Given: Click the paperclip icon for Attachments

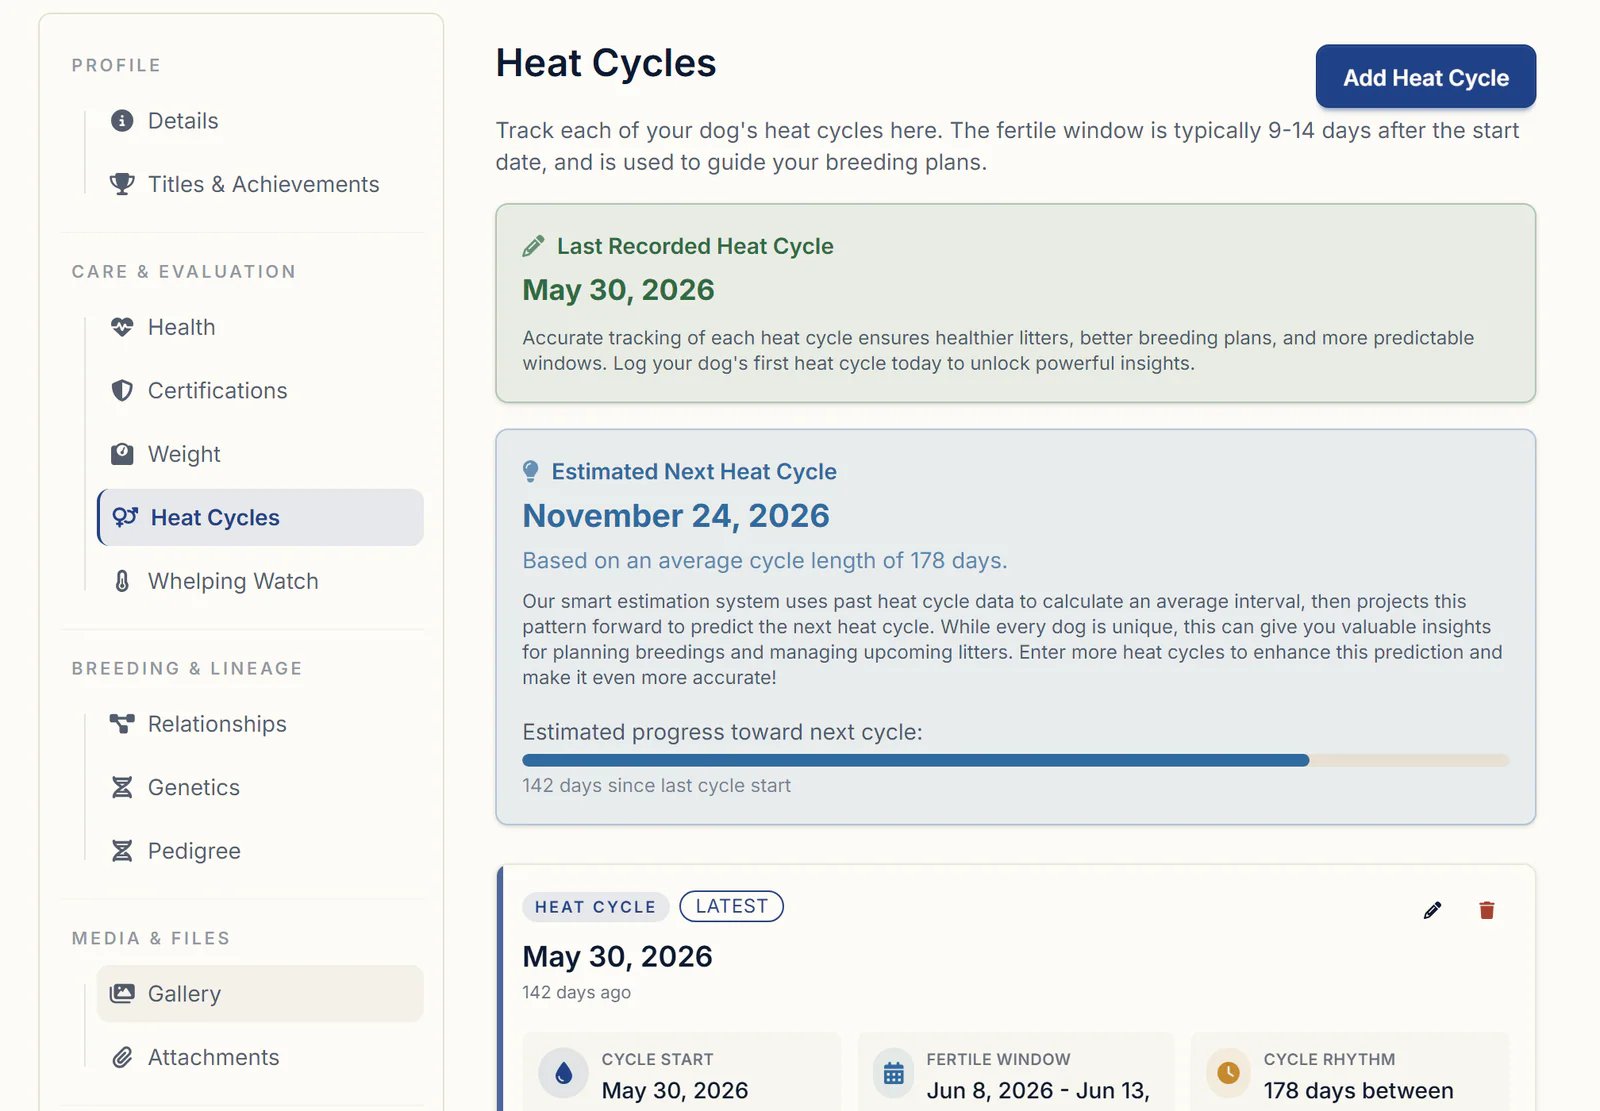Looking at the screenshot, I should click(122, 1058).
